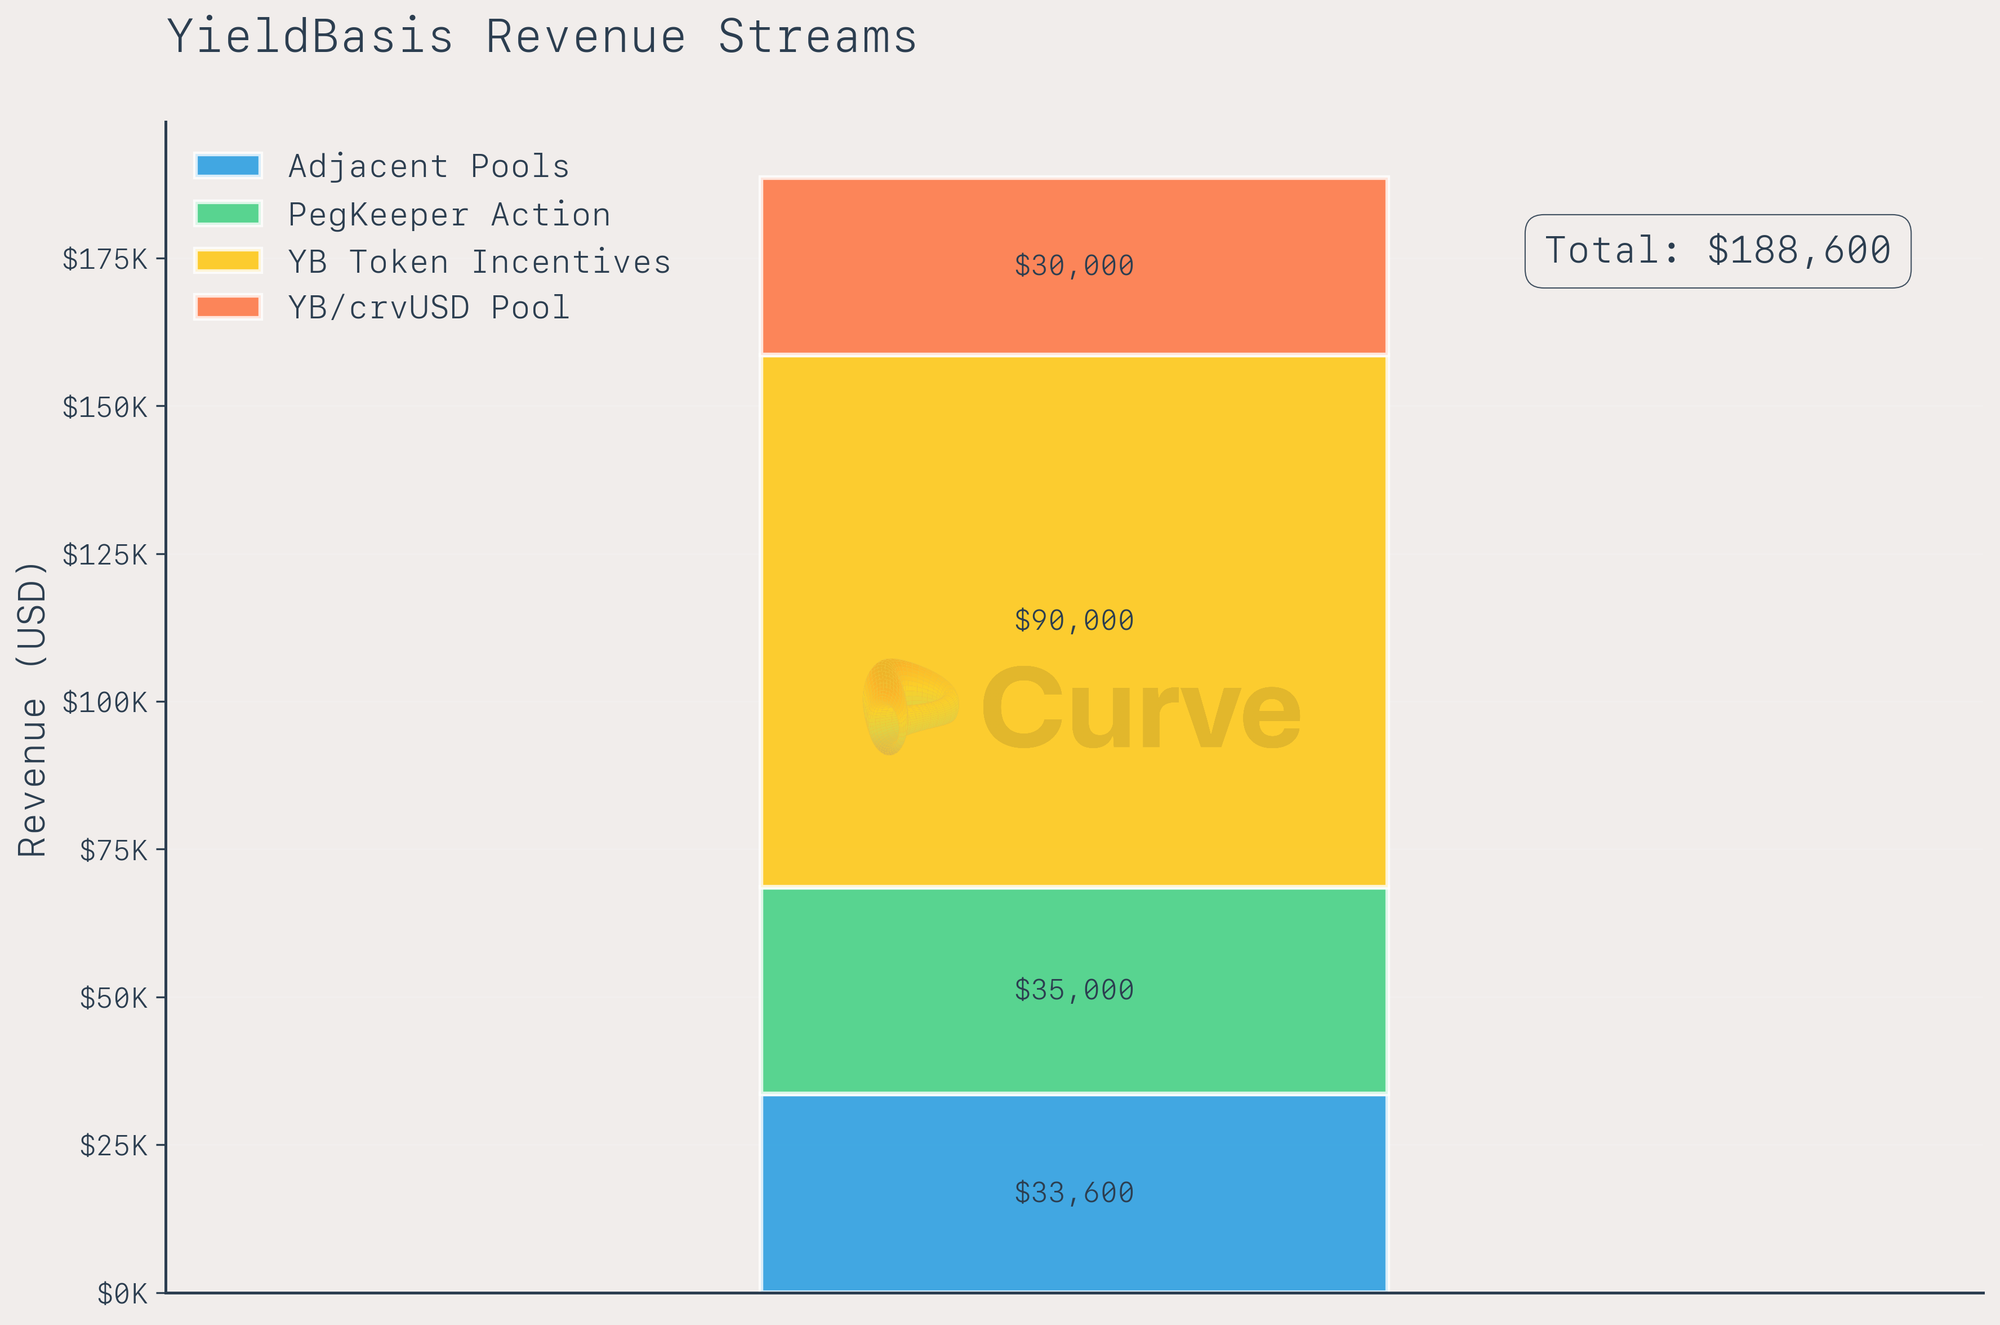This screenshot has height=1325, width=2000.
Task: Click the PegKeeper Action legend text
Action: (449, 215)
